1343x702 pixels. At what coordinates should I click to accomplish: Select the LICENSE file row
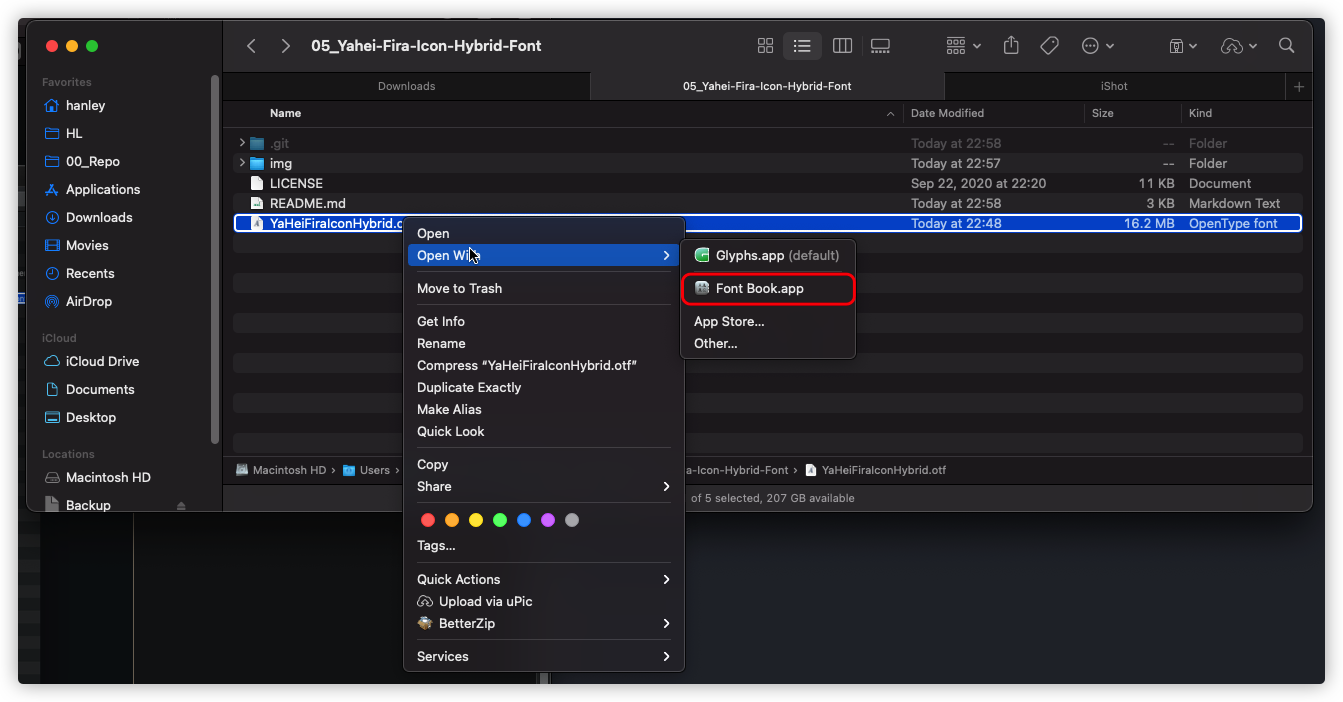click(767, 183)
